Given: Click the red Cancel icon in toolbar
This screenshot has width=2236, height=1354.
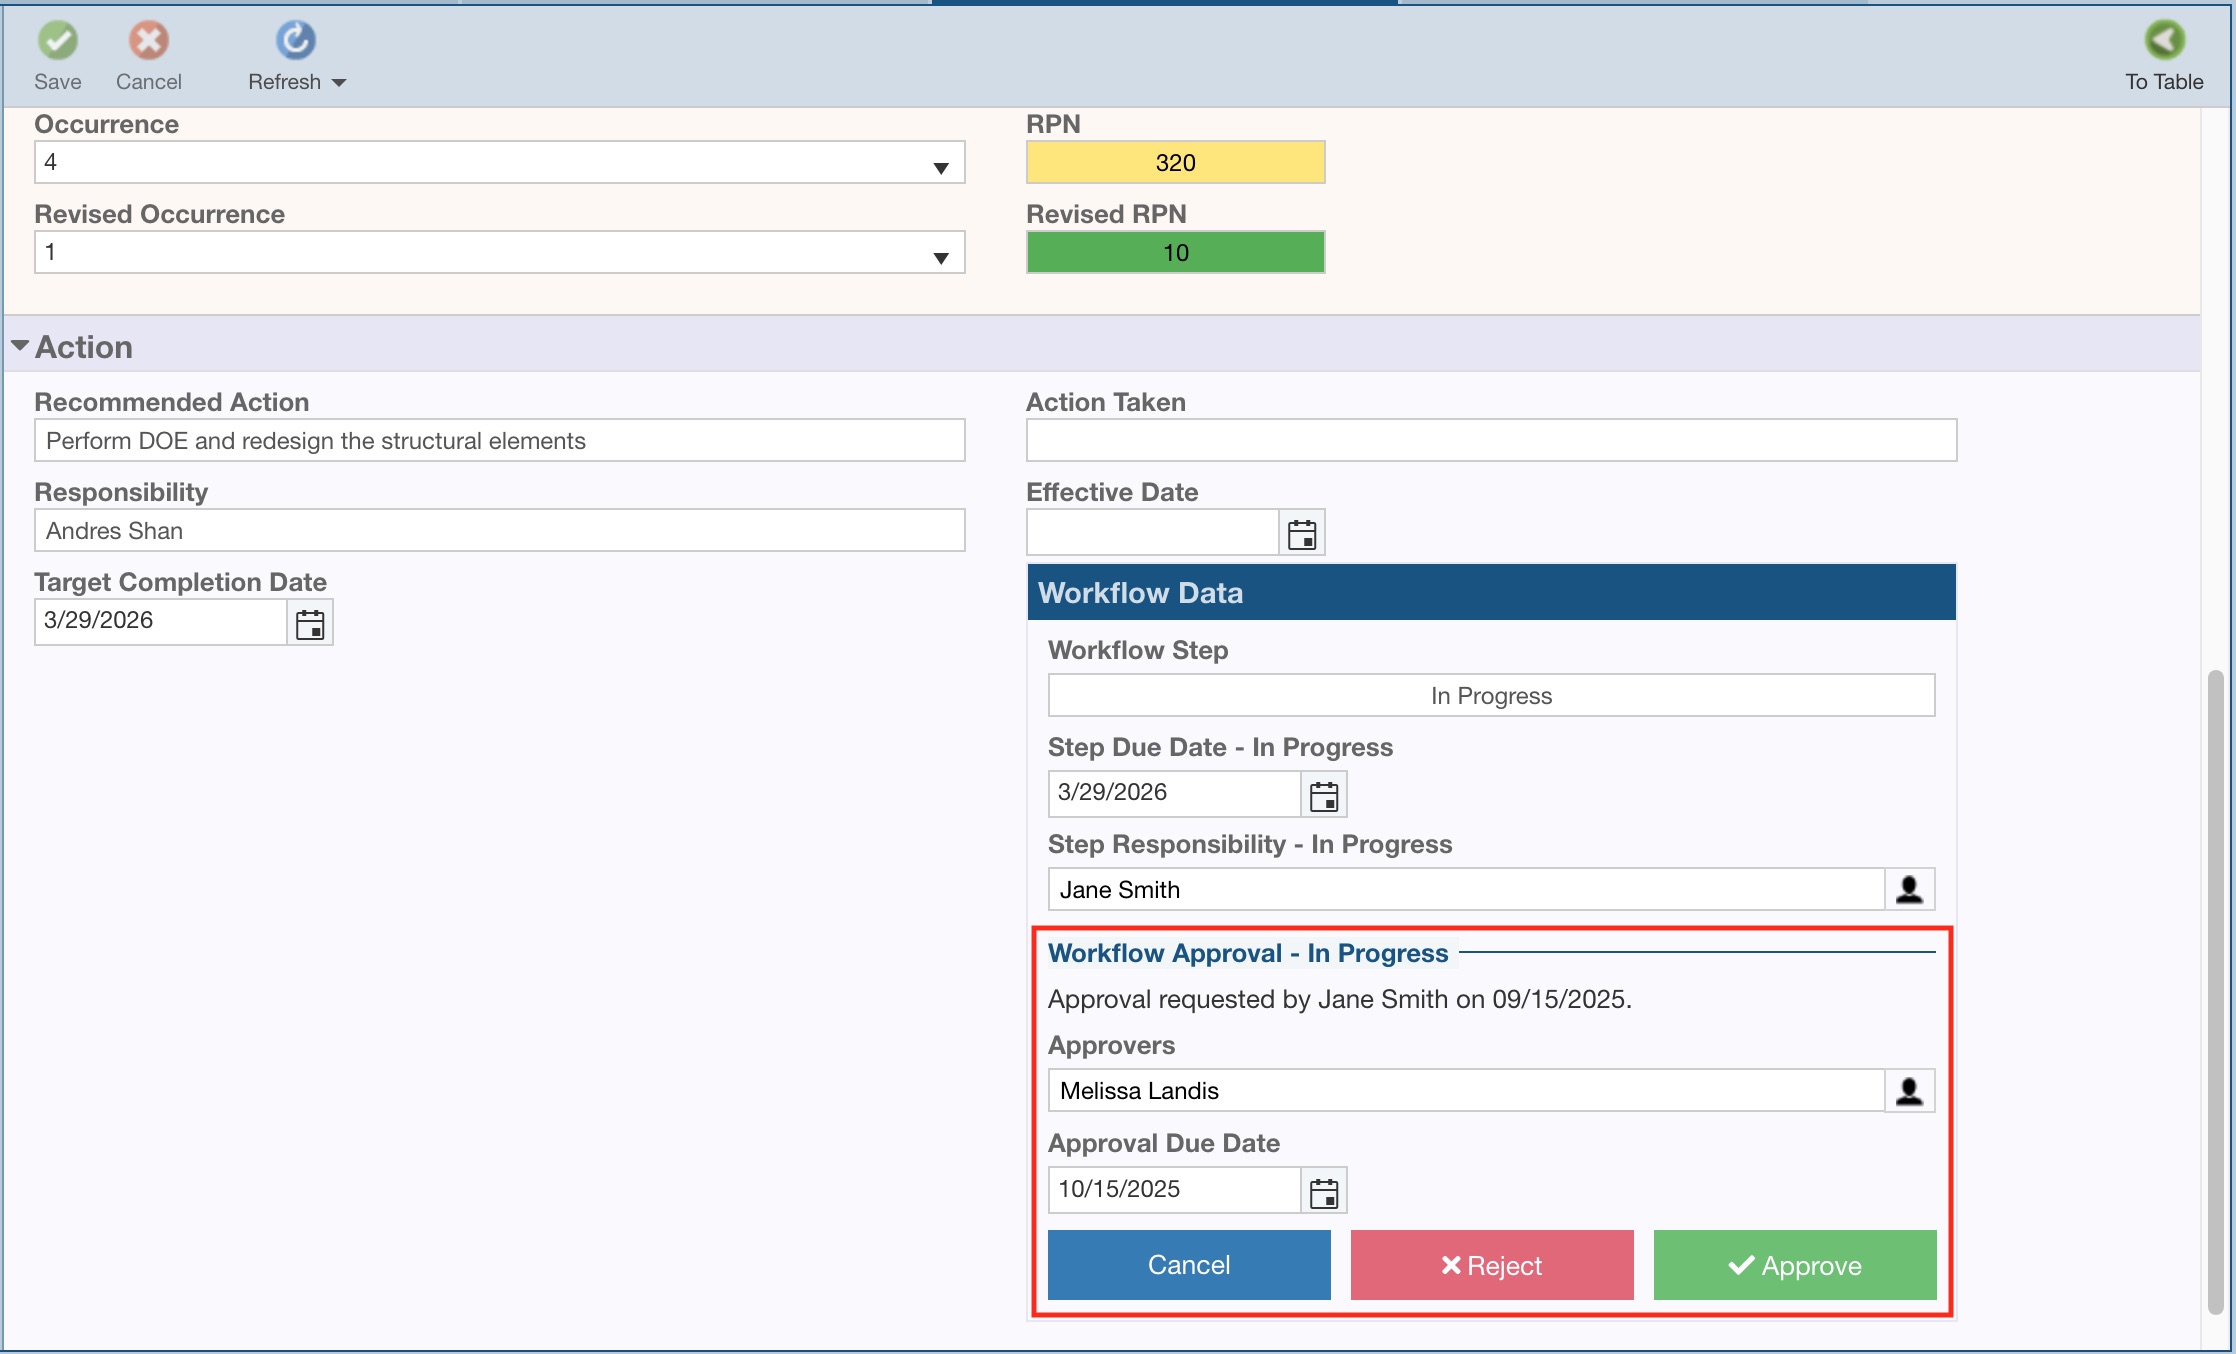Looking at the screenshot, I should click(x=148, y=41).
